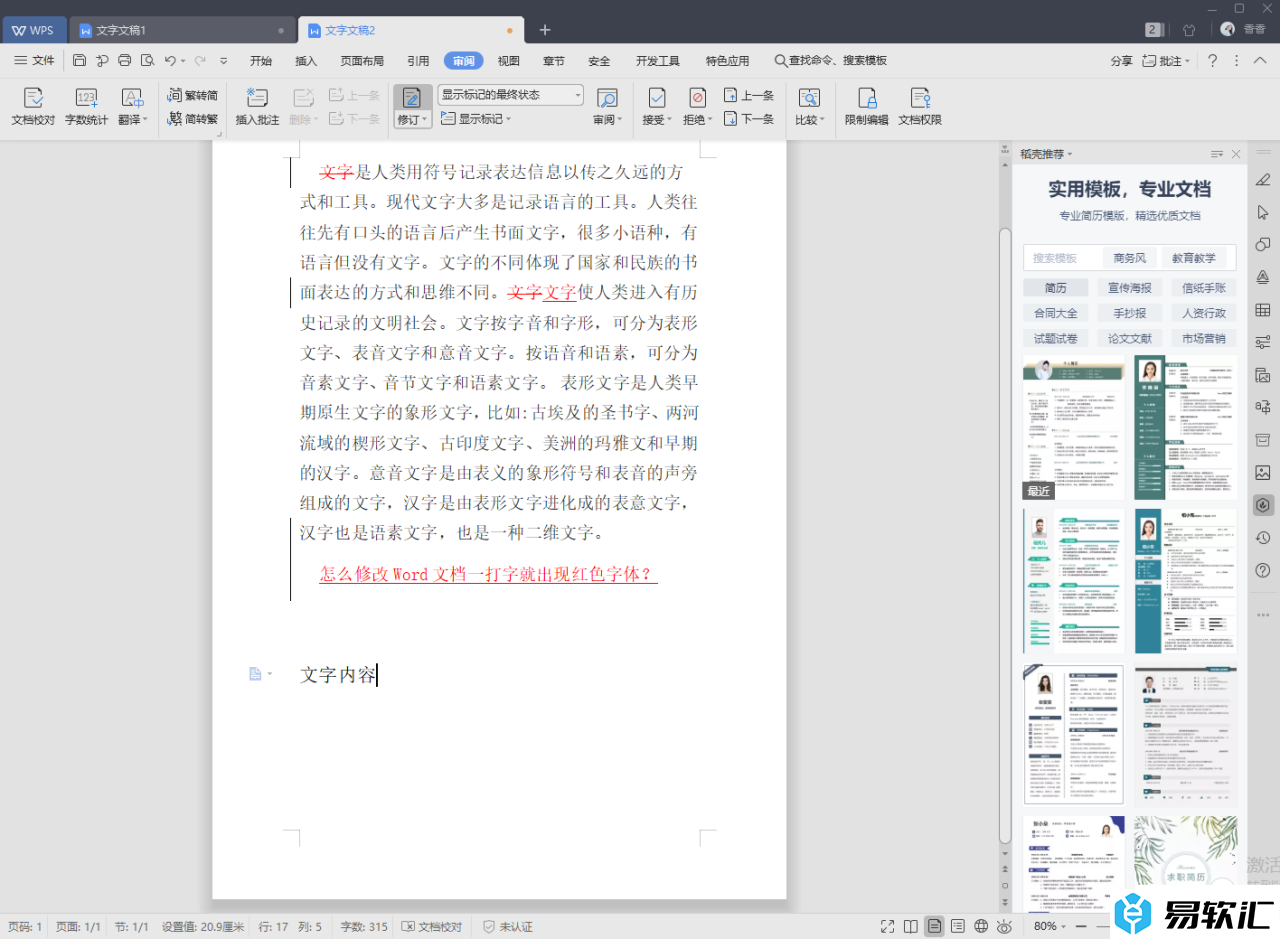Image resolution: width=1280 pixels, height=939 pixels.
Task: Click 文档校对 in the status bar
Action: 432,927
